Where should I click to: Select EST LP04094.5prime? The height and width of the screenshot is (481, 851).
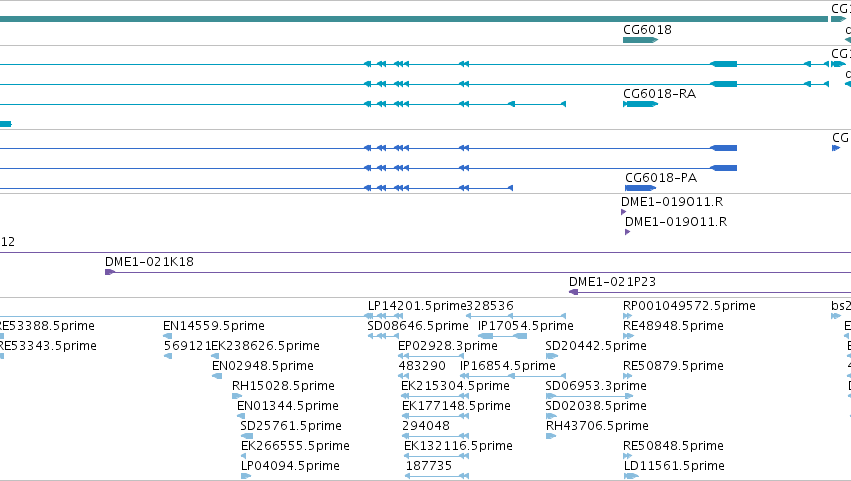[x=290, y=466]
